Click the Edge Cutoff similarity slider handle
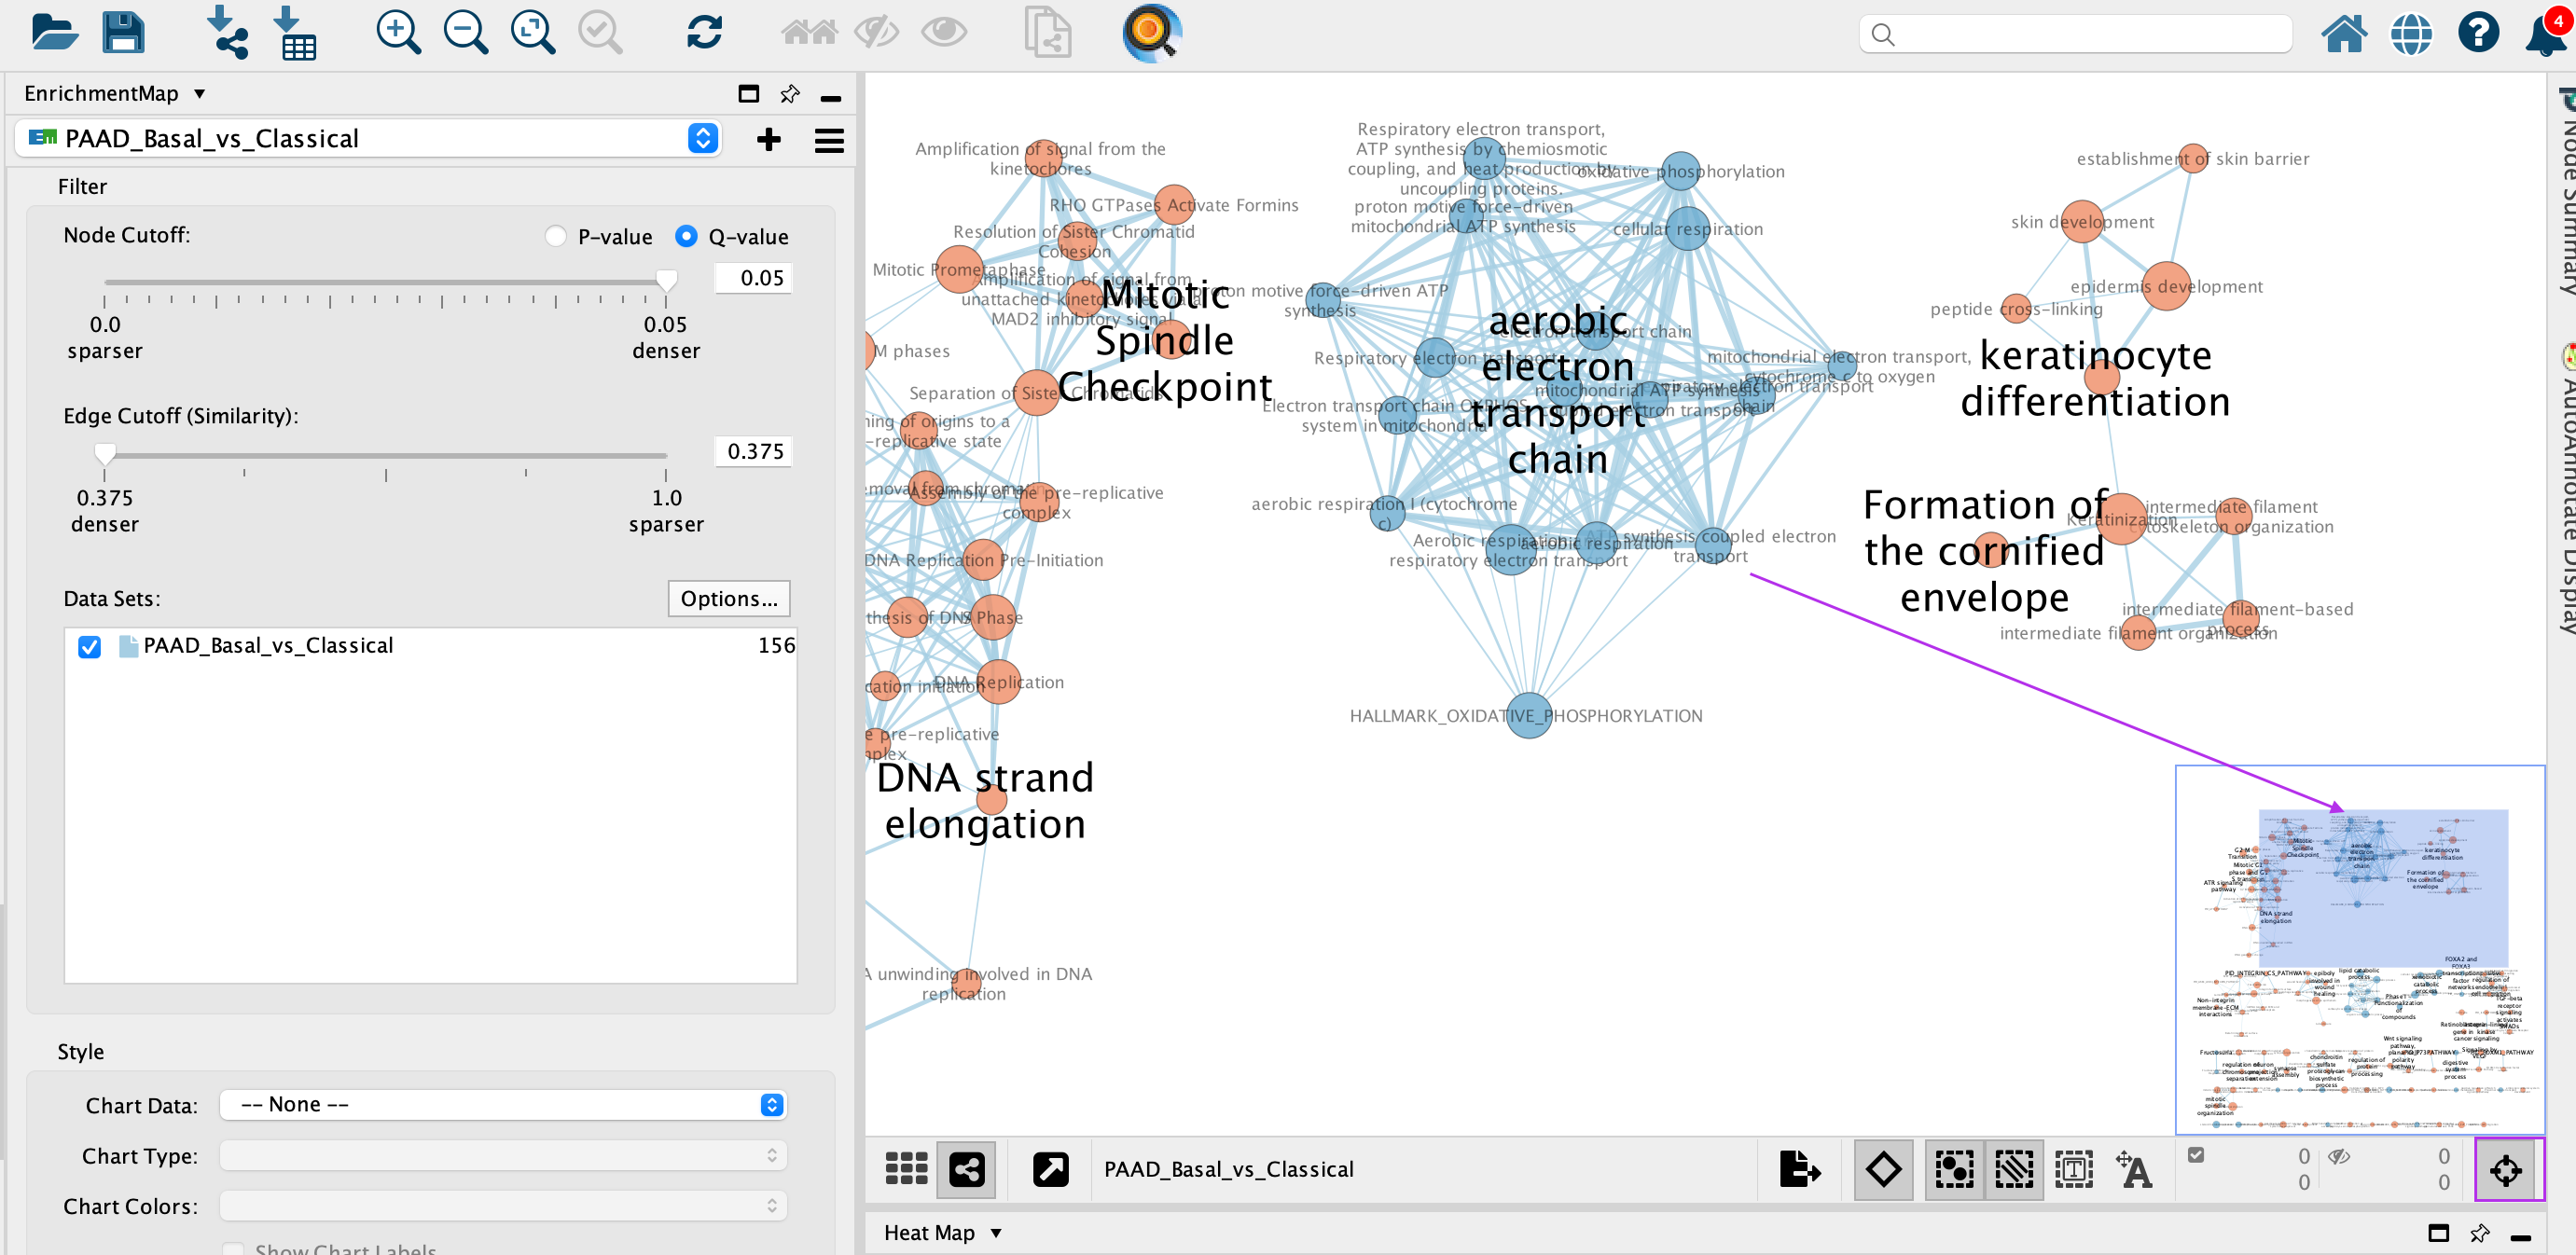This screenshot has width=2576, height=1255. point(105,455)
